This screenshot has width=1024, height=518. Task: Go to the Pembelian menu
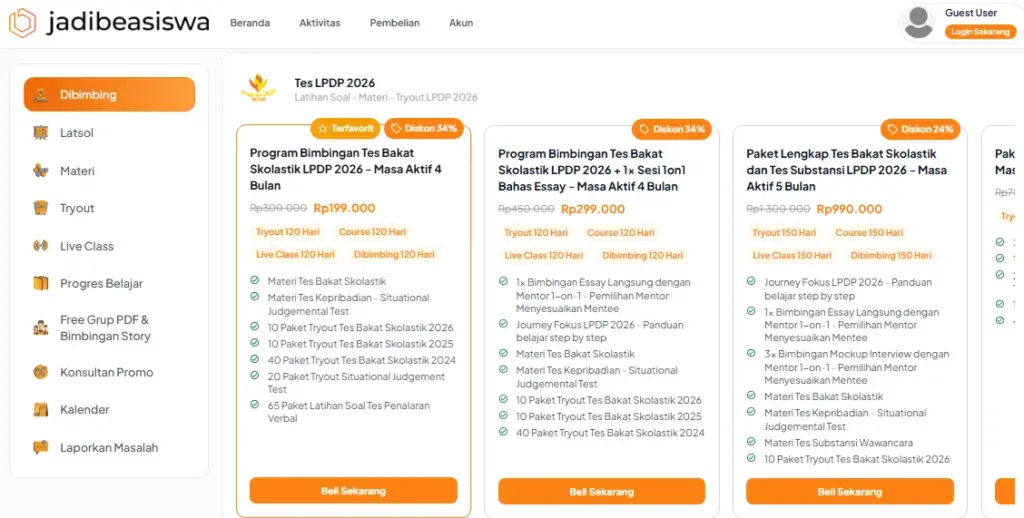tap(394, 23)
